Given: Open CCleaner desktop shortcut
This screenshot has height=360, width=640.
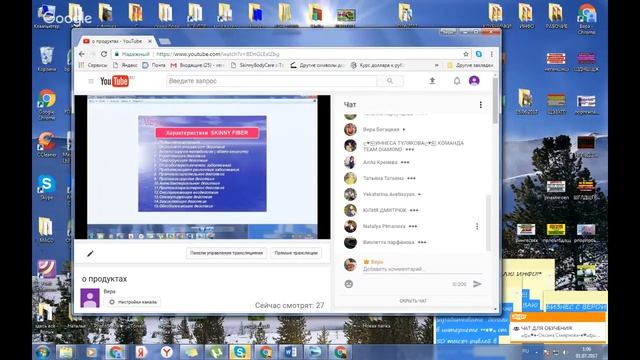Looking at the screenshot, I should pyautogui.click(x=47, y=145).
